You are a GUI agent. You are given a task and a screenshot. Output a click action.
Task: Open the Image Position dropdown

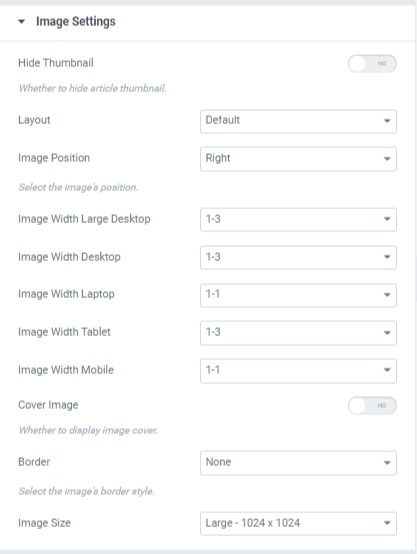coord(298,159)
